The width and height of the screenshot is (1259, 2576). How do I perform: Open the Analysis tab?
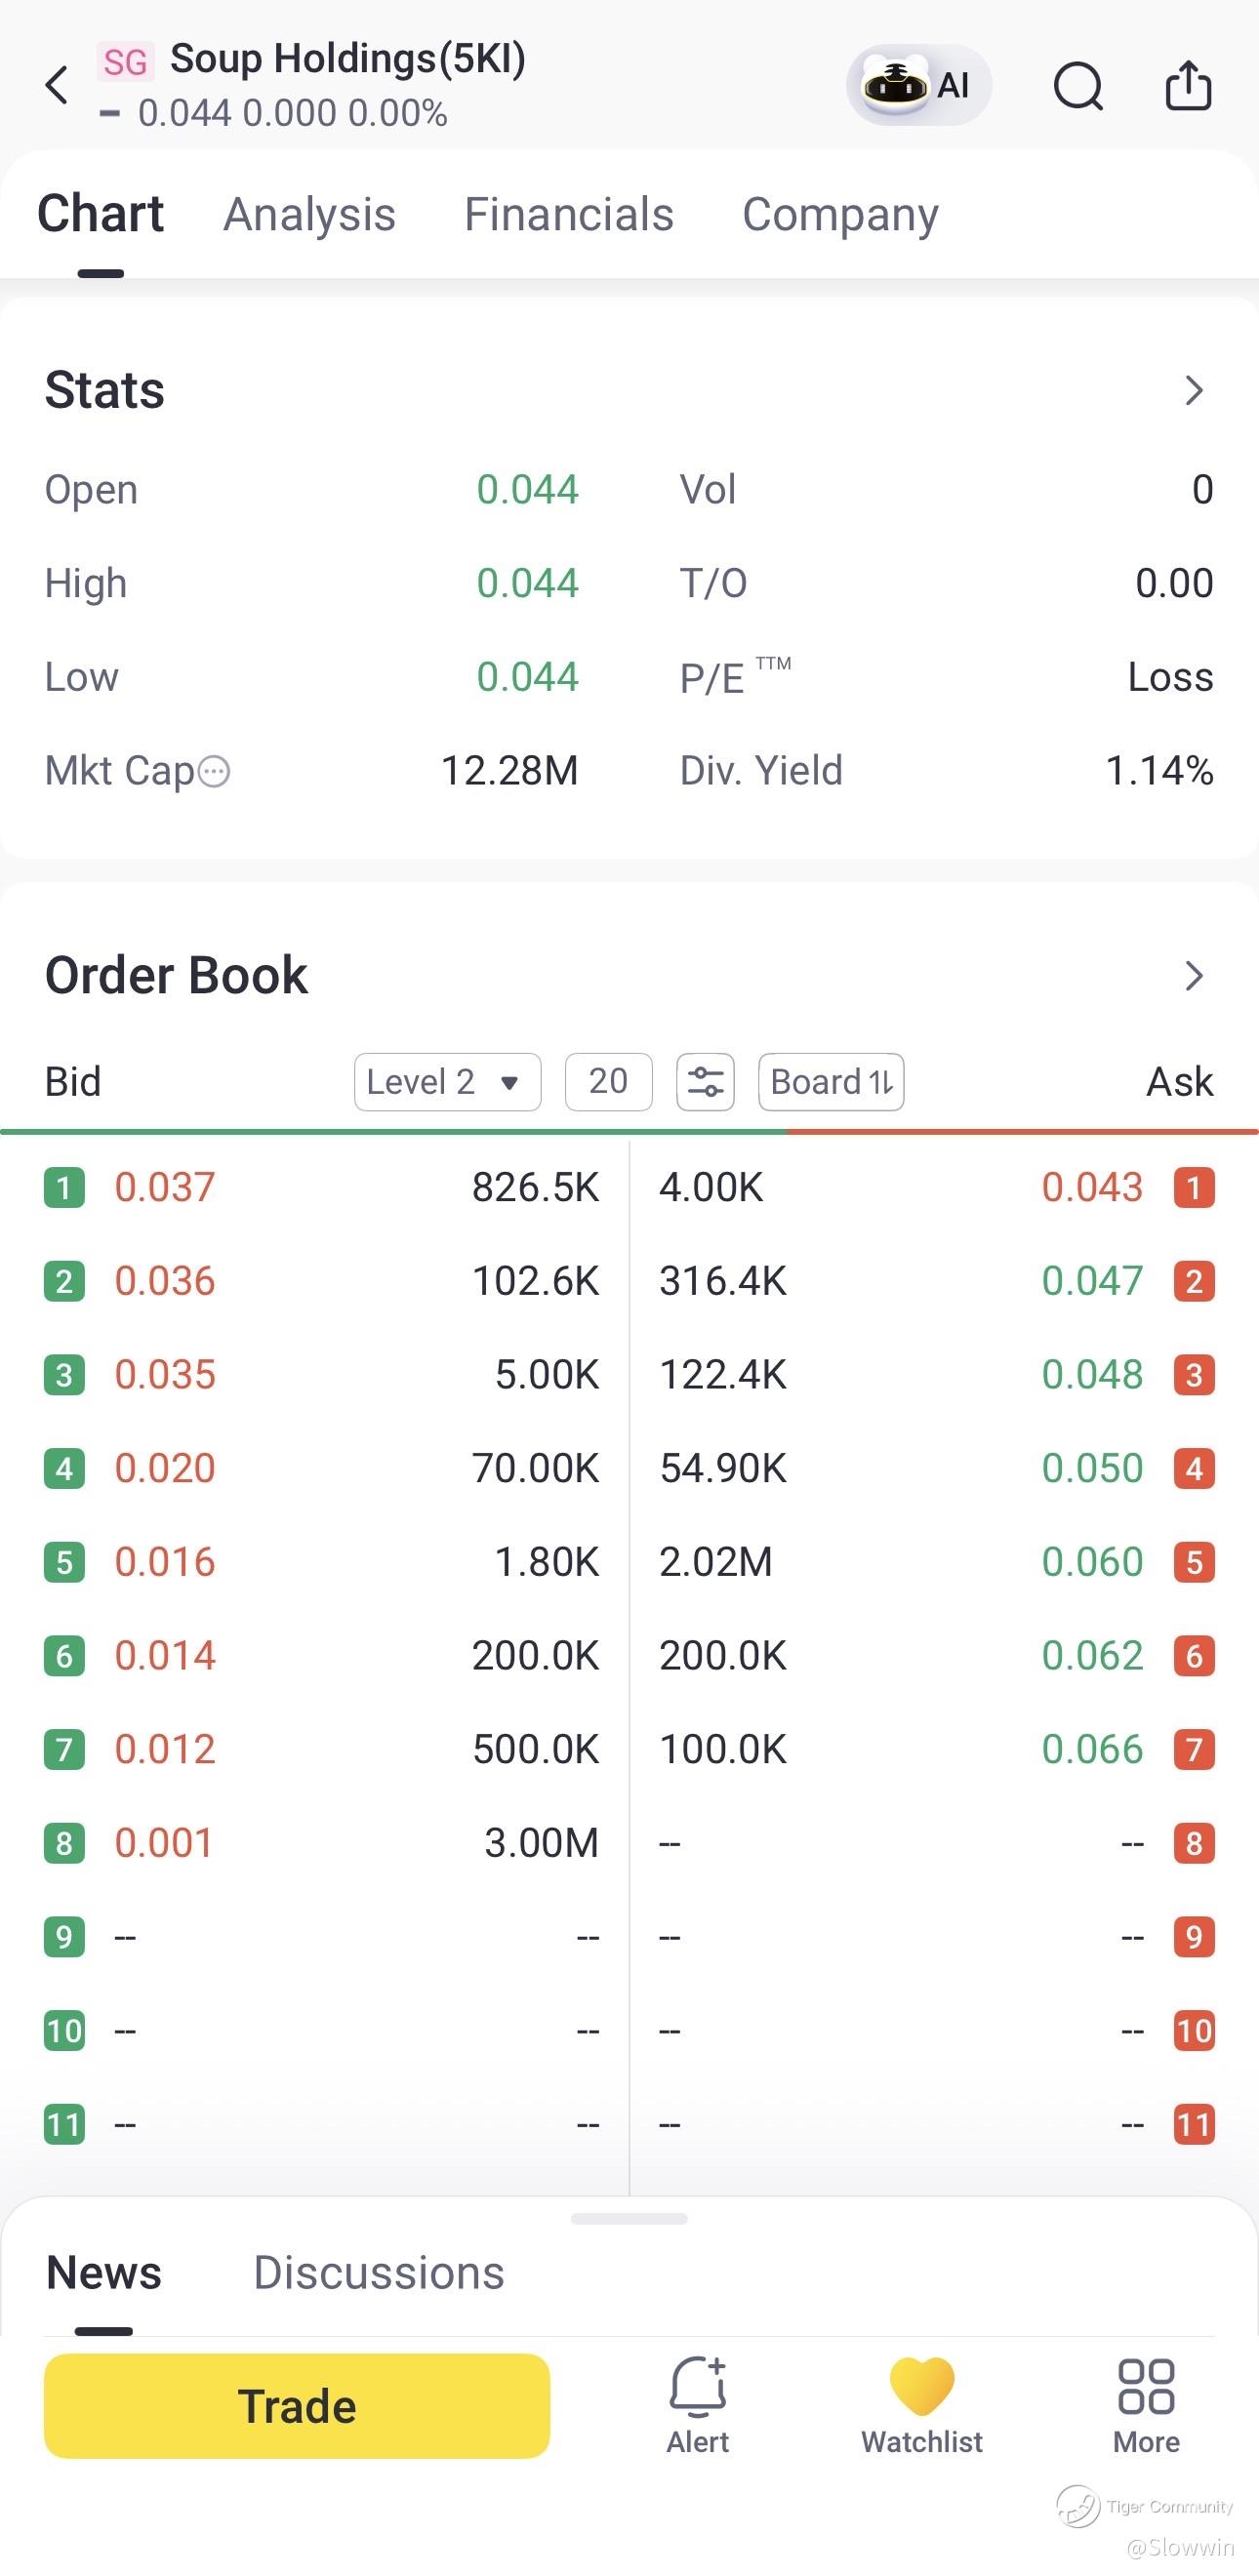point(310,215)
